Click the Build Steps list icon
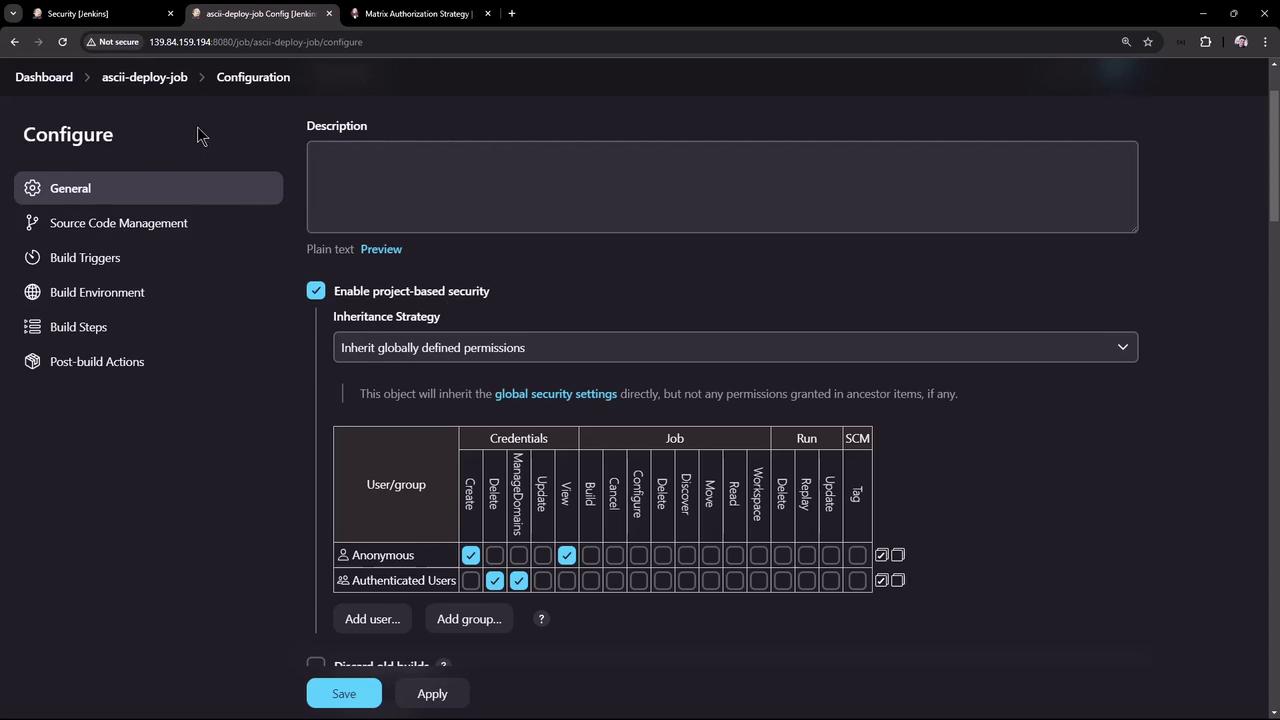 pyautogui.click(x=32, y=327)
